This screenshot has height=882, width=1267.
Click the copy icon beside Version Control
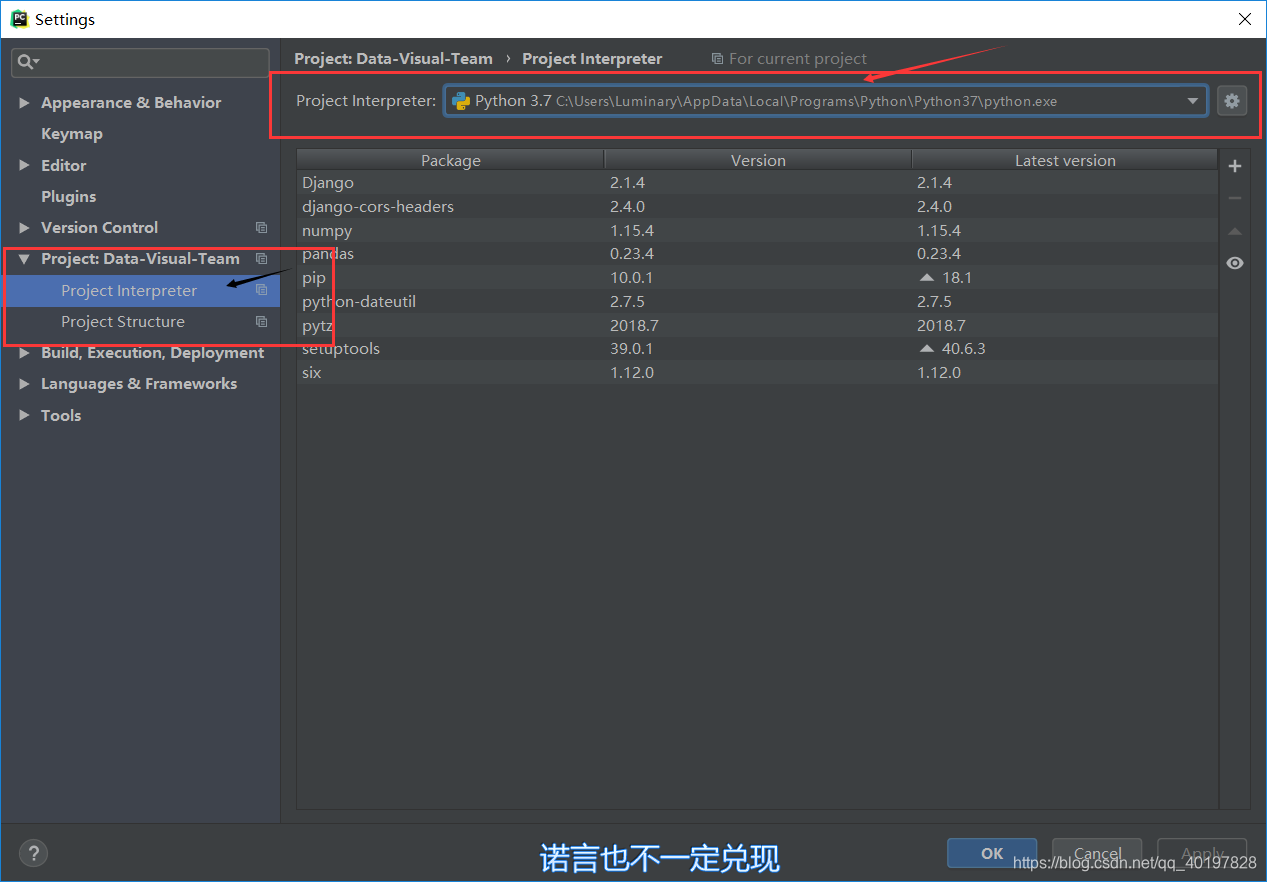click(x=261, y=228)
